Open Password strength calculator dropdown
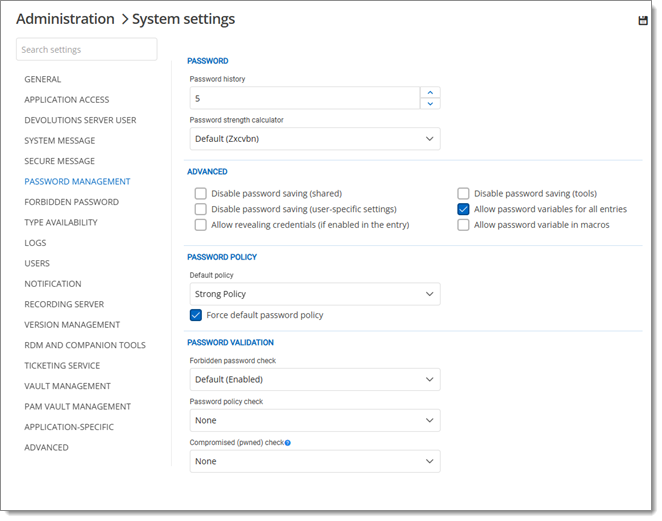662x521 pixels. click(314, 139)
